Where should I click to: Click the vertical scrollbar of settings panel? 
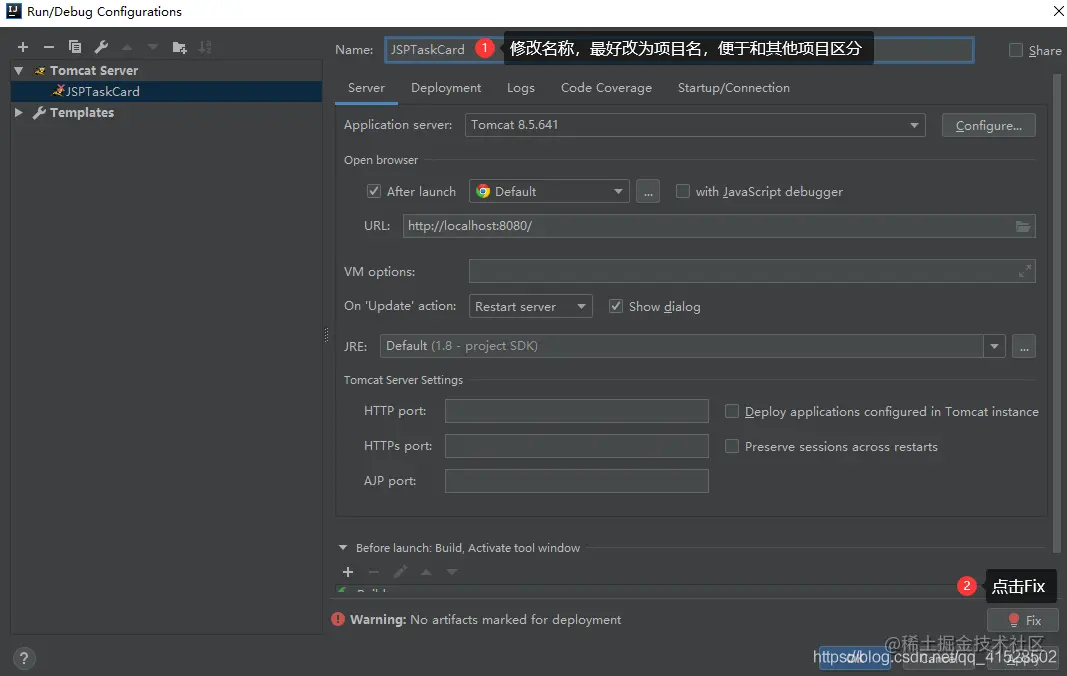(1057, 313)
